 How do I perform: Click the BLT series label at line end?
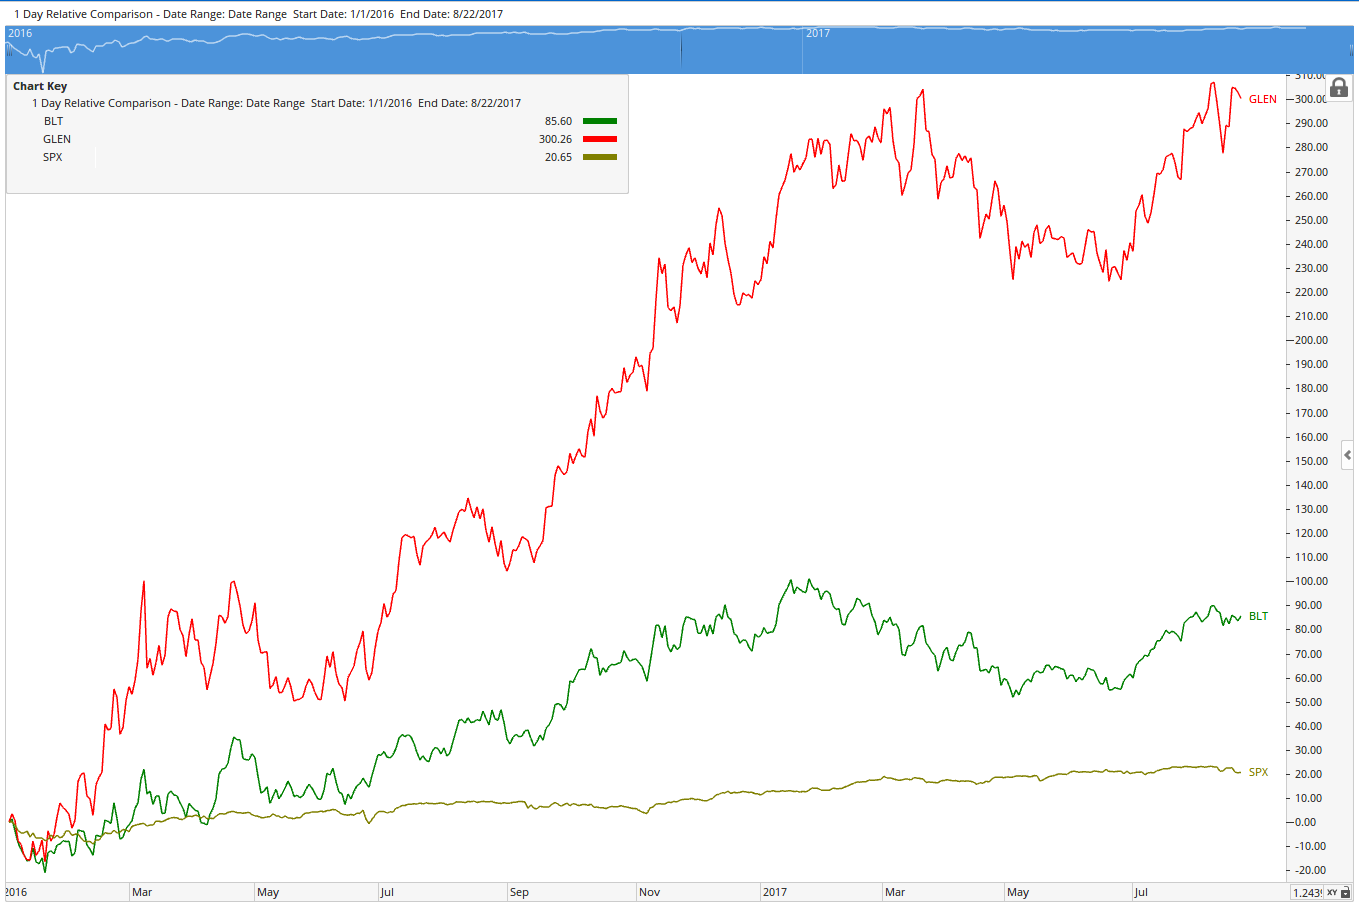point(1258,616)
